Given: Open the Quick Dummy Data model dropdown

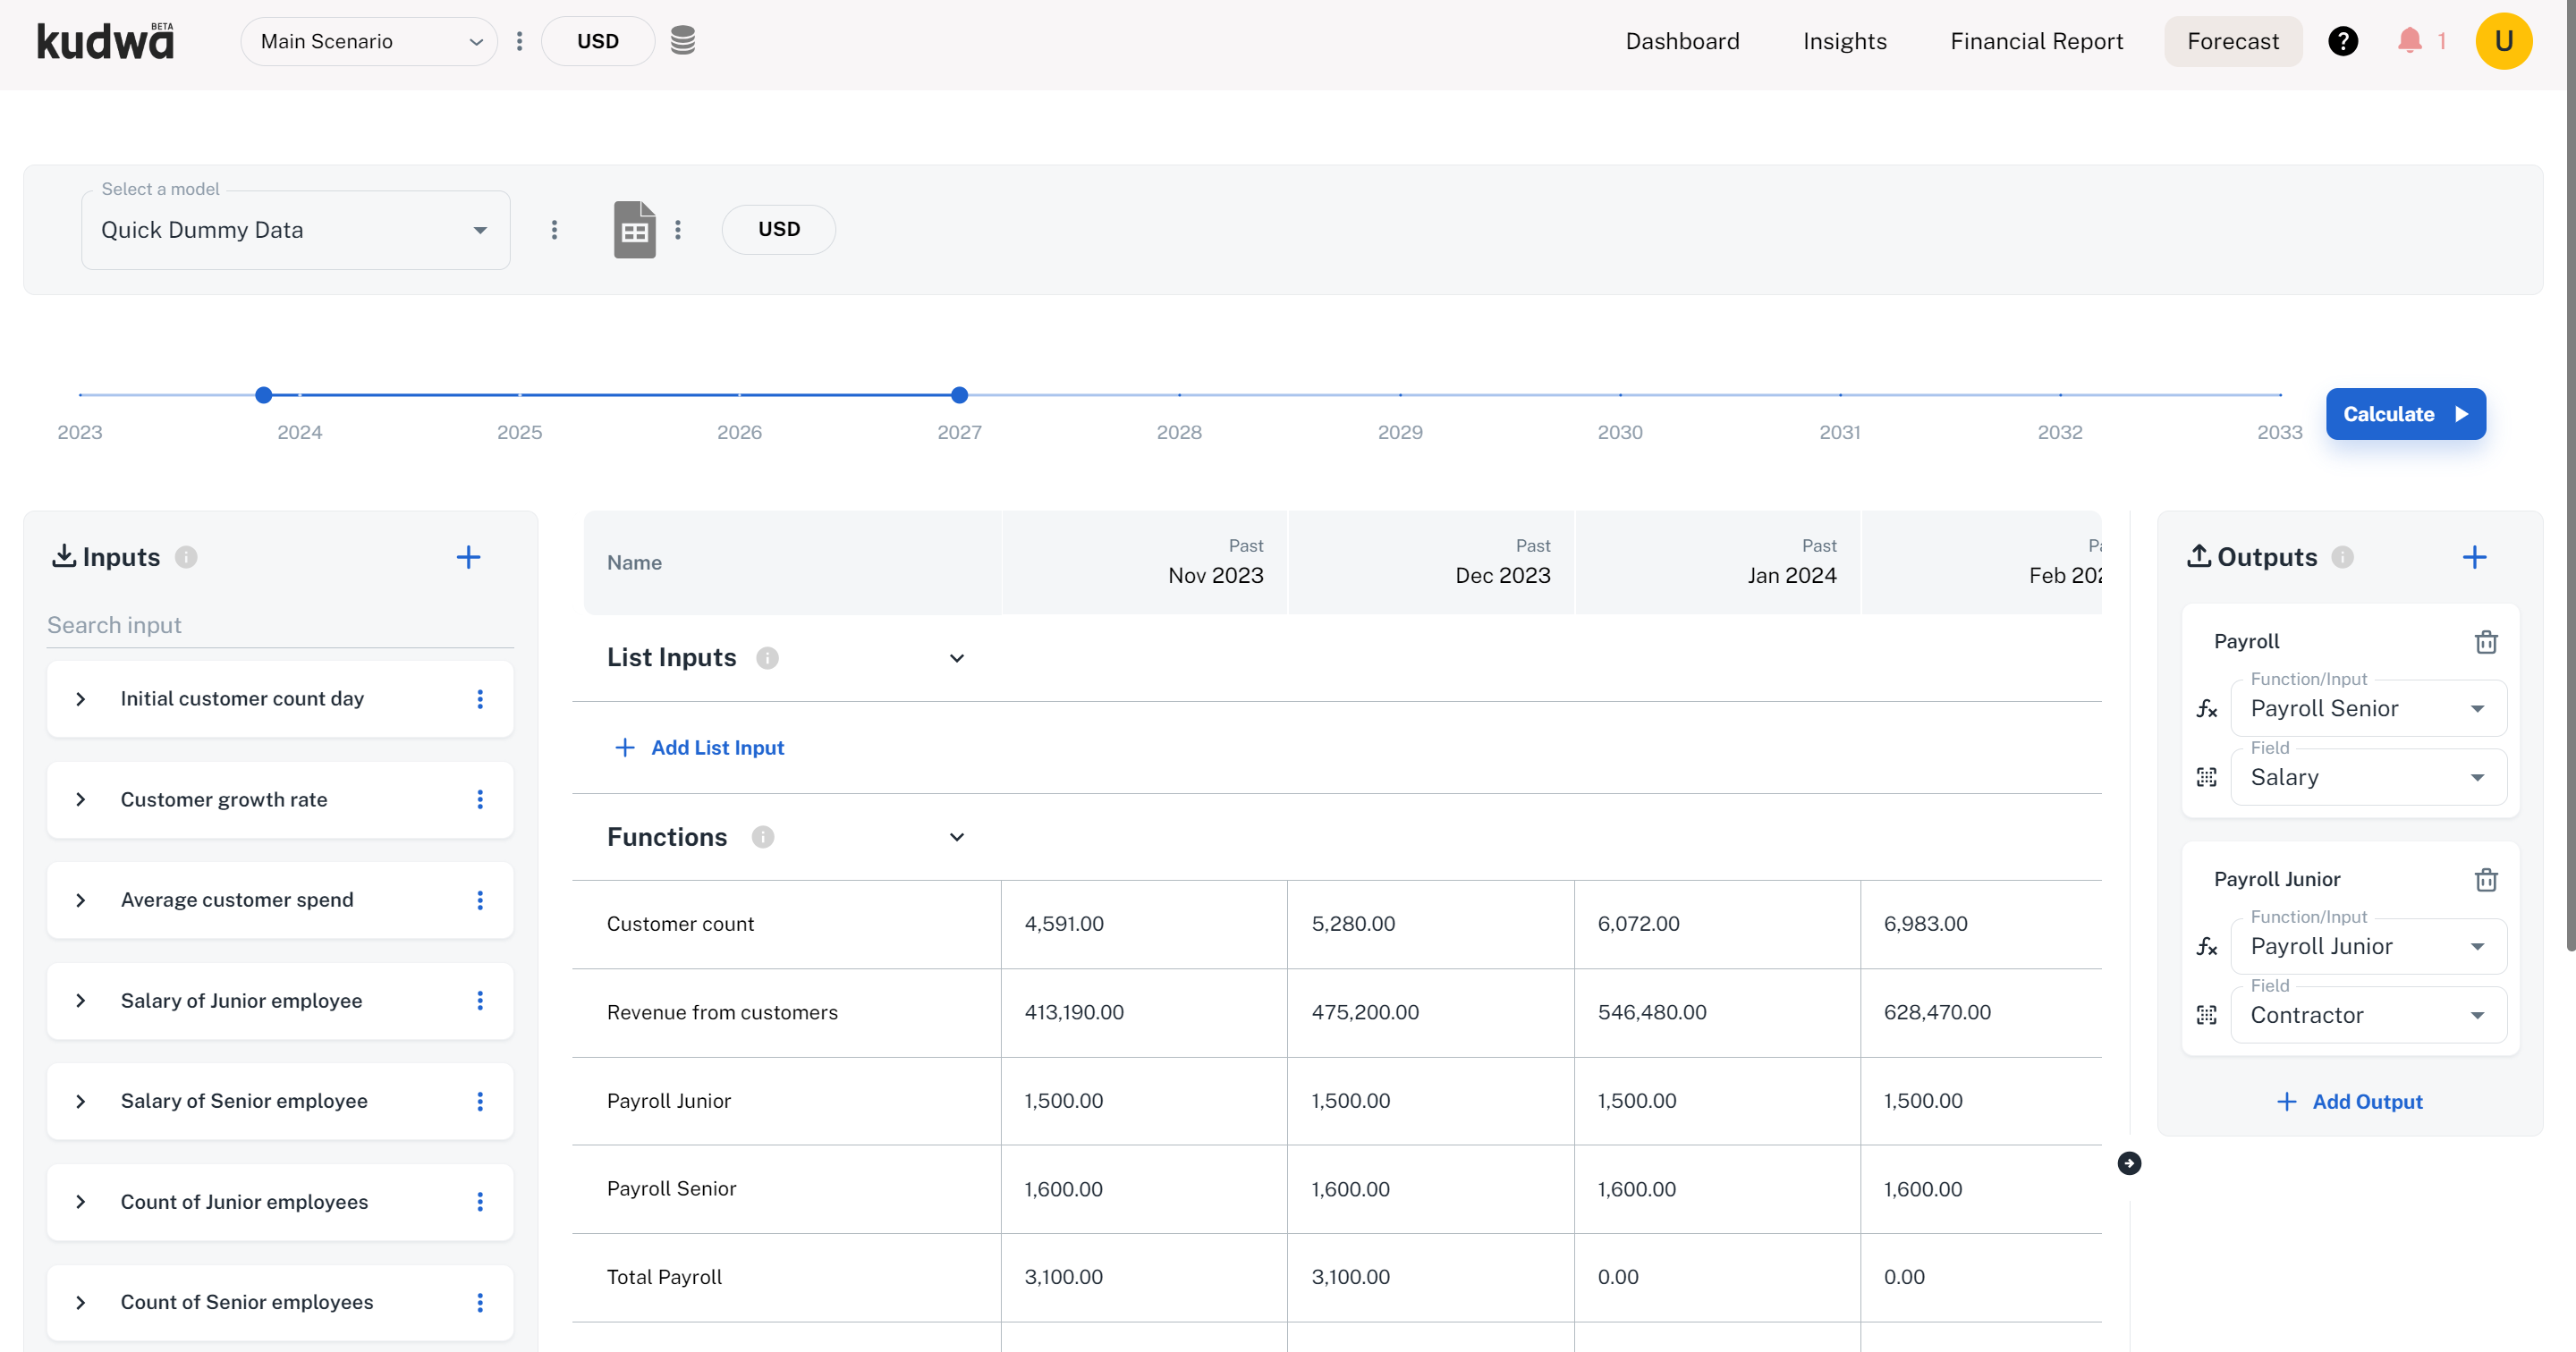Looking at the screenshot, I should click(x=295, y=230).
